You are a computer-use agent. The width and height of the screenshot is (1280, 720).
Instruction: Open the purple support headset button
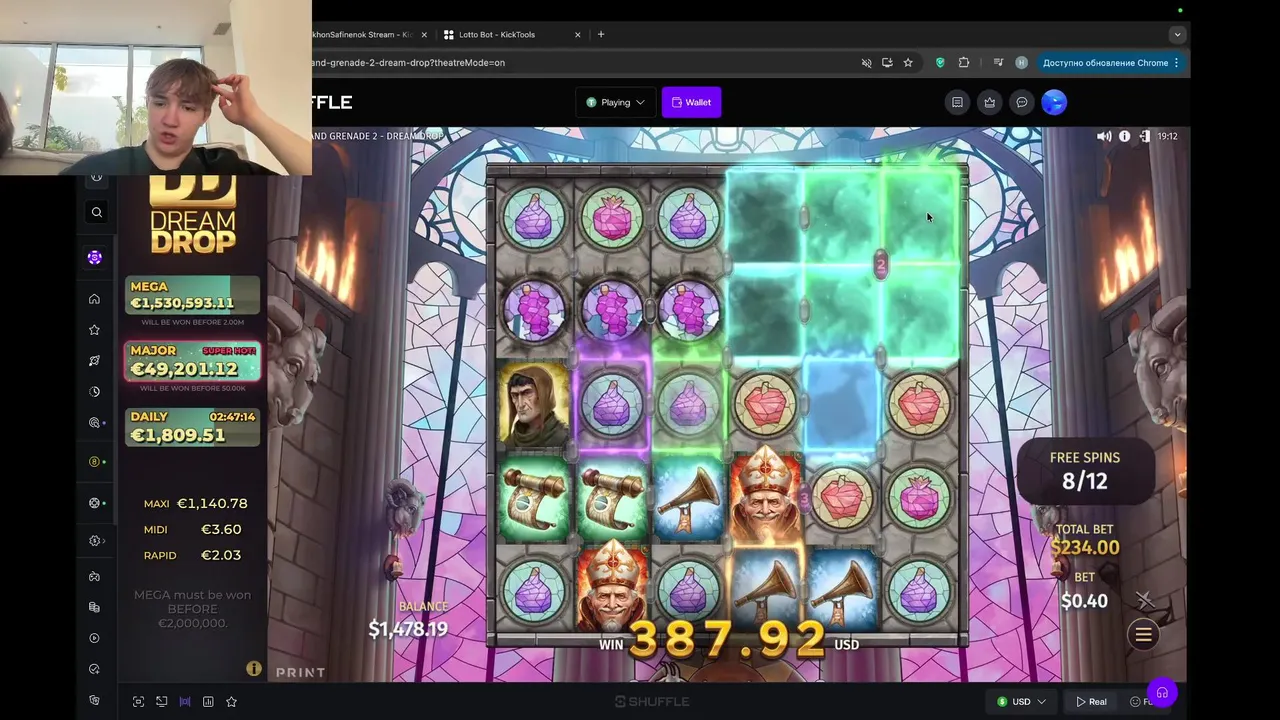(x=1162, y=692)
